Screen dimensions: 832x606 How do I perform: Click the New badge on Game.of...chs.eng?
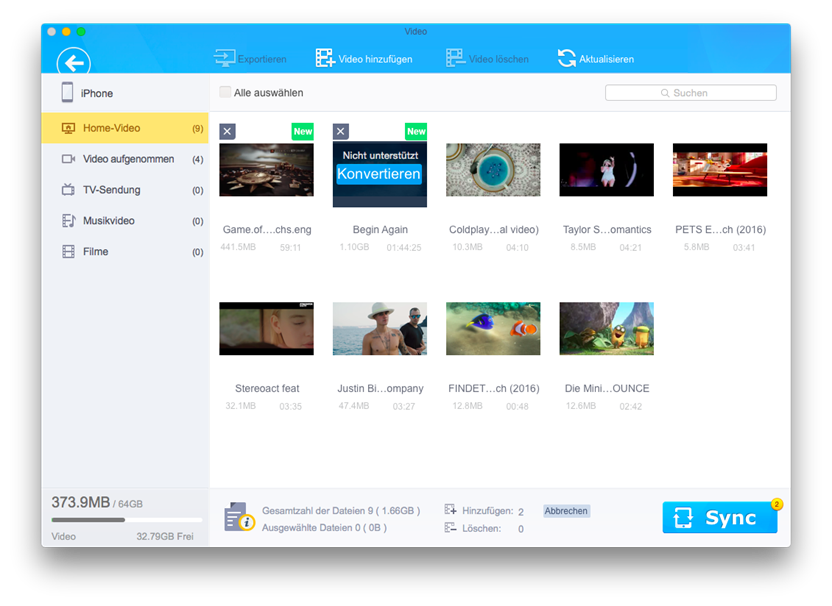pos(302,131)
